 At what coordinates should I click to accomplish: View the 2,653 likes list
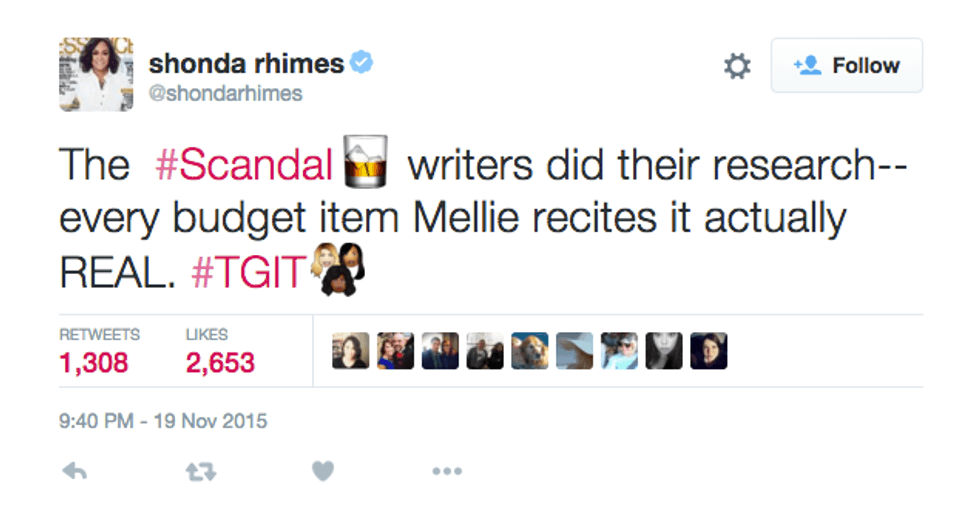(220, 362)
